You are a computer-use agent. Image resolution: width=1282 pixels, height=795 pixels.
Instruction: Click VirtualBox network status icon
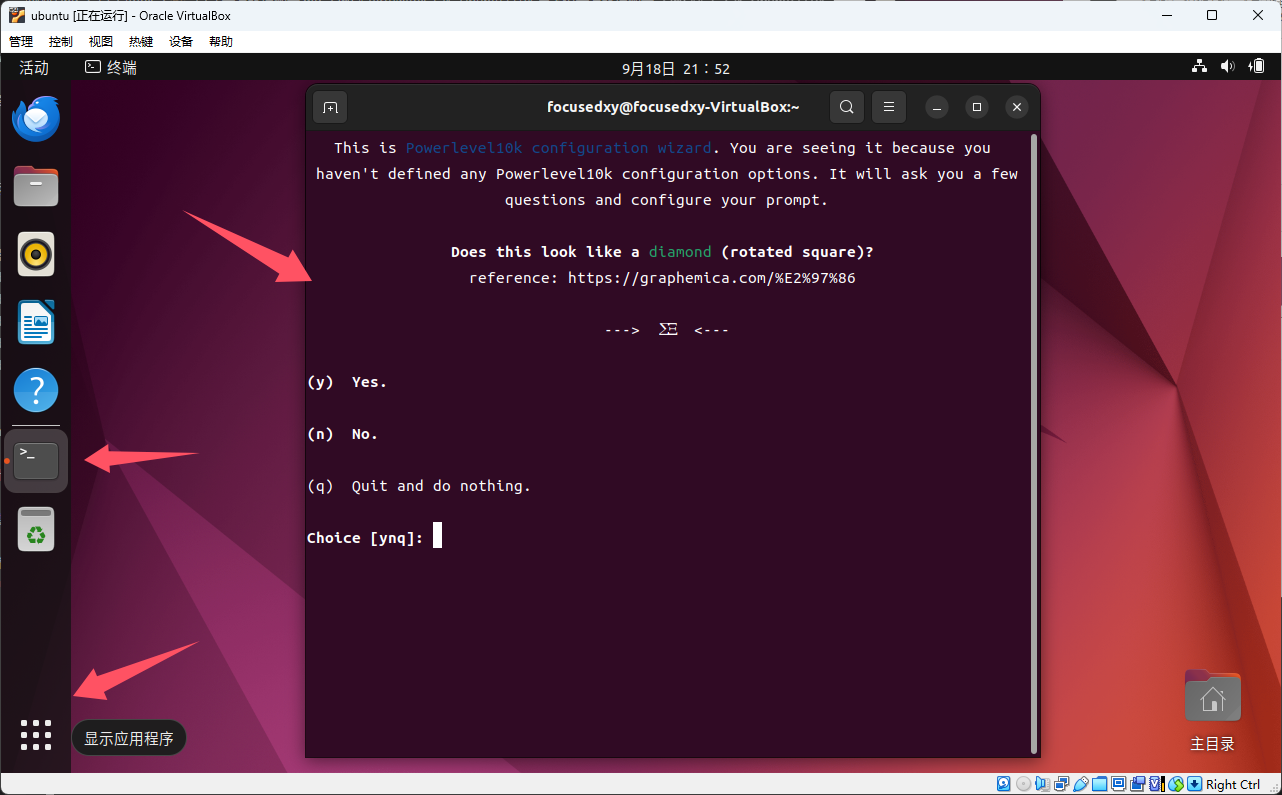coord(1062,784)
